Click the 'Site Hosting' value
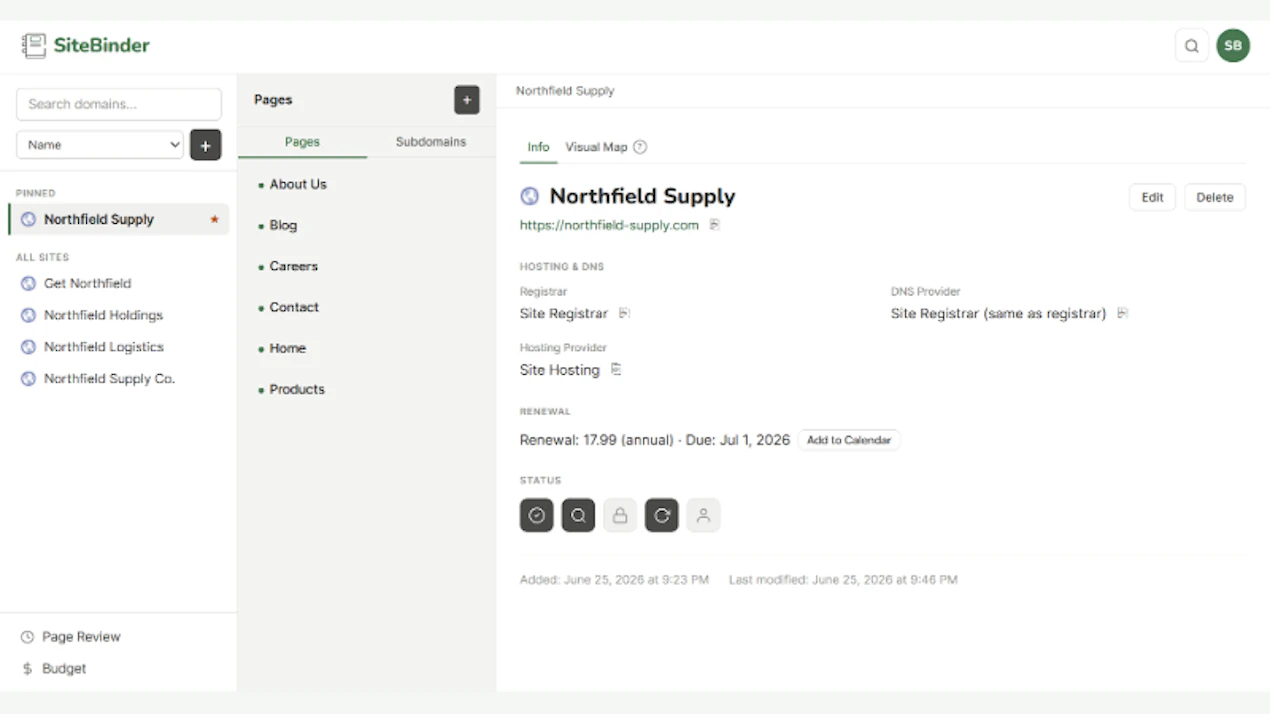Screen dimensions: 1270x714 (560, 370)
